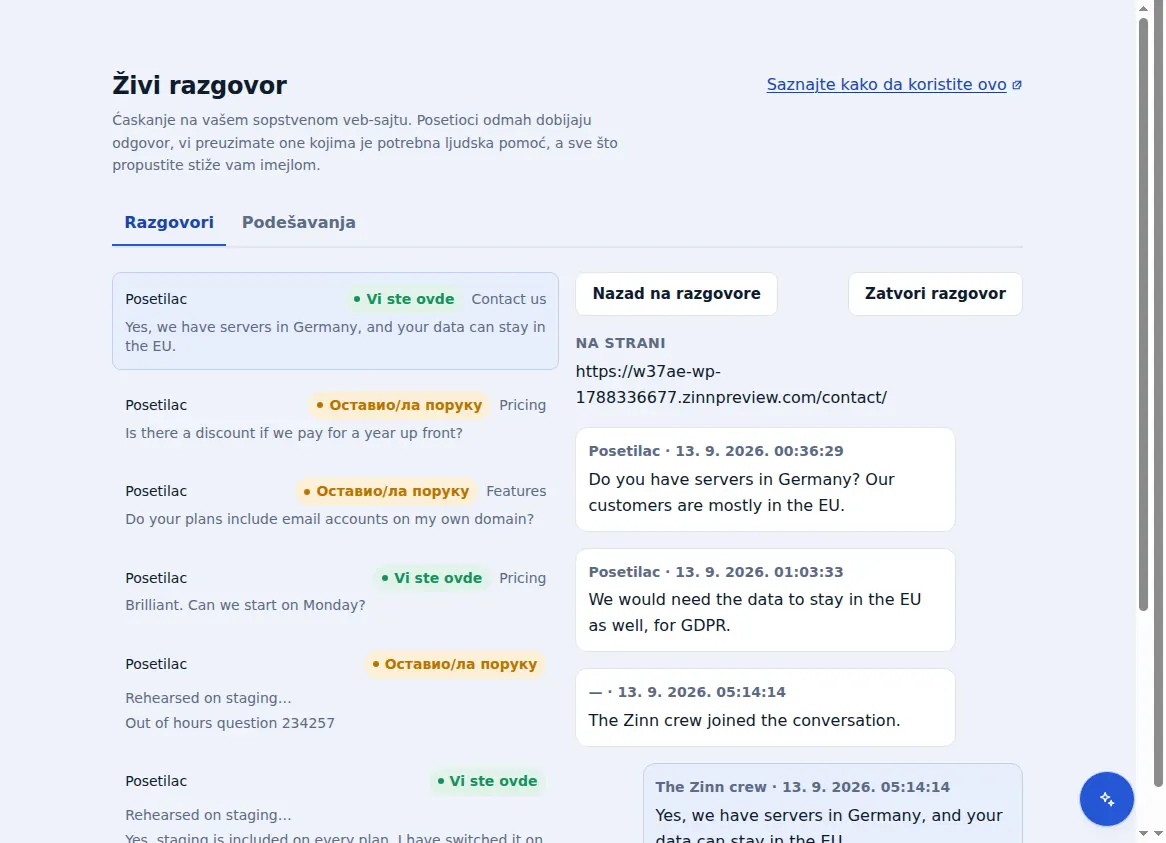Click 'Оставио/ла поруку' badge on out-of-hours conversation
This screenshot has width=1166, height=843.
coord(454,664)
